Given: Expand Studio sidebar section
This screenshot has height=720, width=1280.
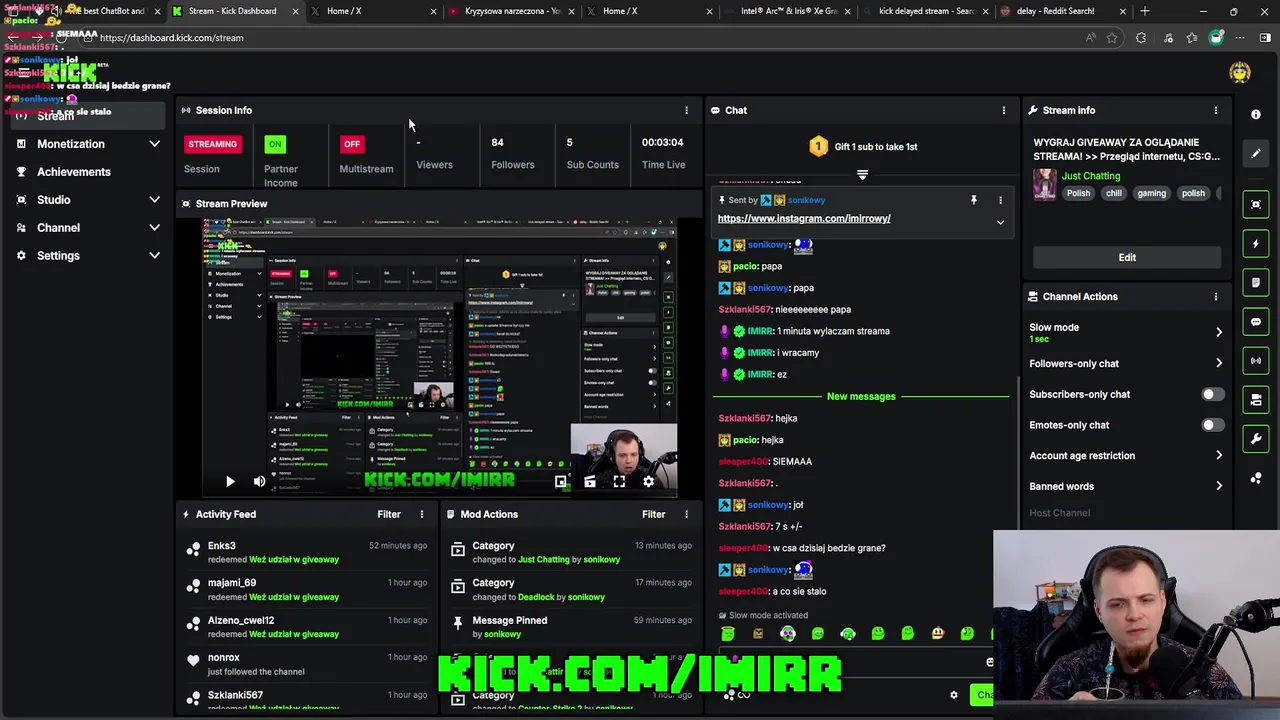Looking at the screenshot, I should pos(154,200).
